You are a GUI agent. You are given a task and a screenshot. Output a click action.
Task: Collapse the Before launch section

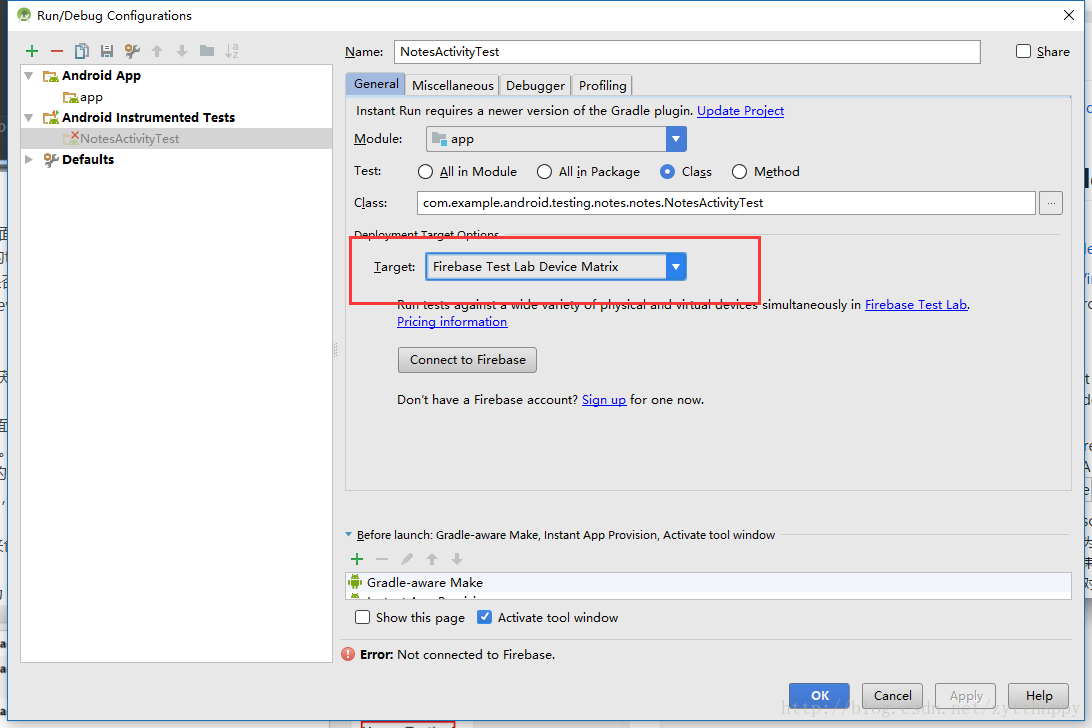coord(348,534)
